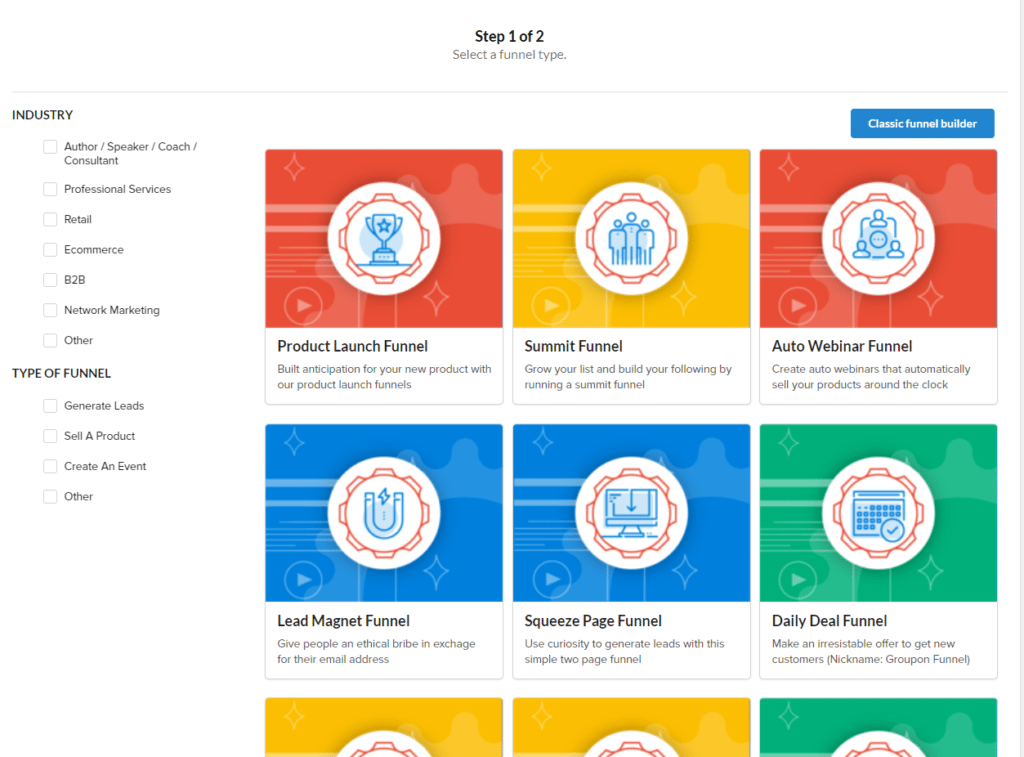This screenshot has width=1024, height=757.
Task: Enable the Professional Services industry checkbox
Action: [x=50, y=189]
